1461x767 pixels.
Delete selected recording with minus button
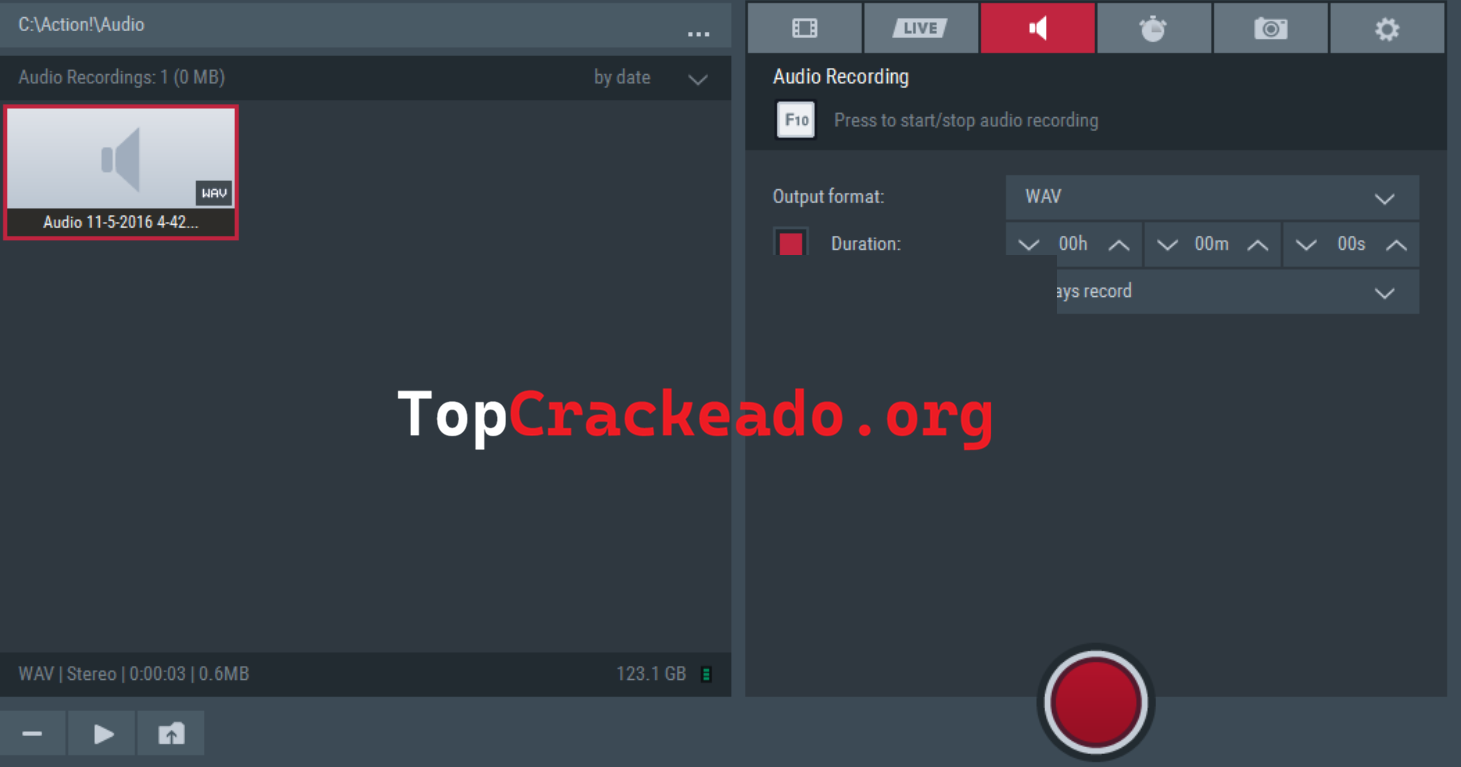point(32,734)
